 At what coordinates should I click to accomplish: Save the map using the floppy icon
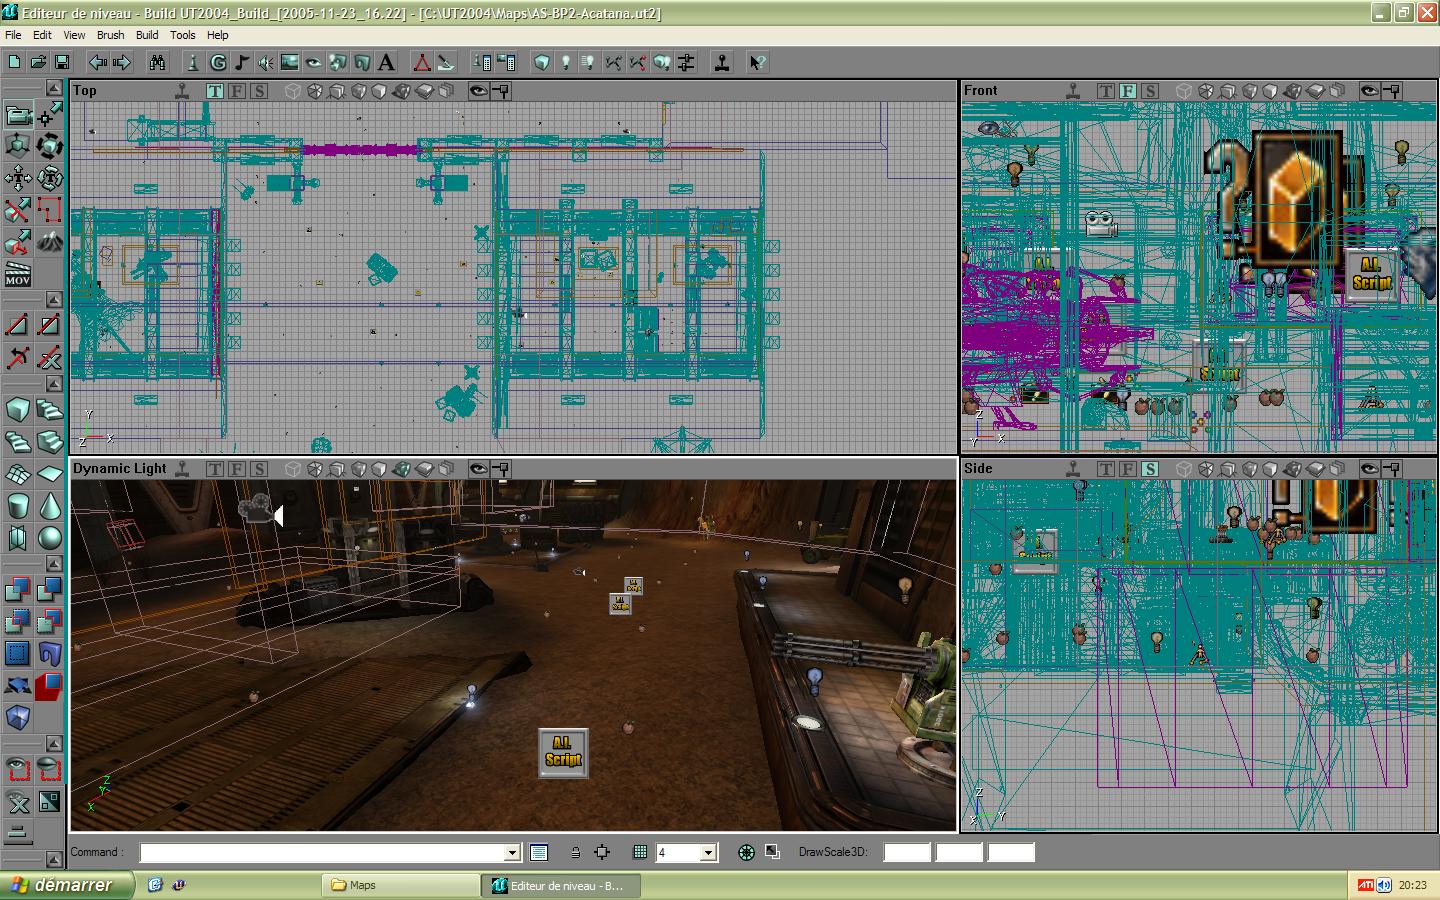click(x=62, y=62)
